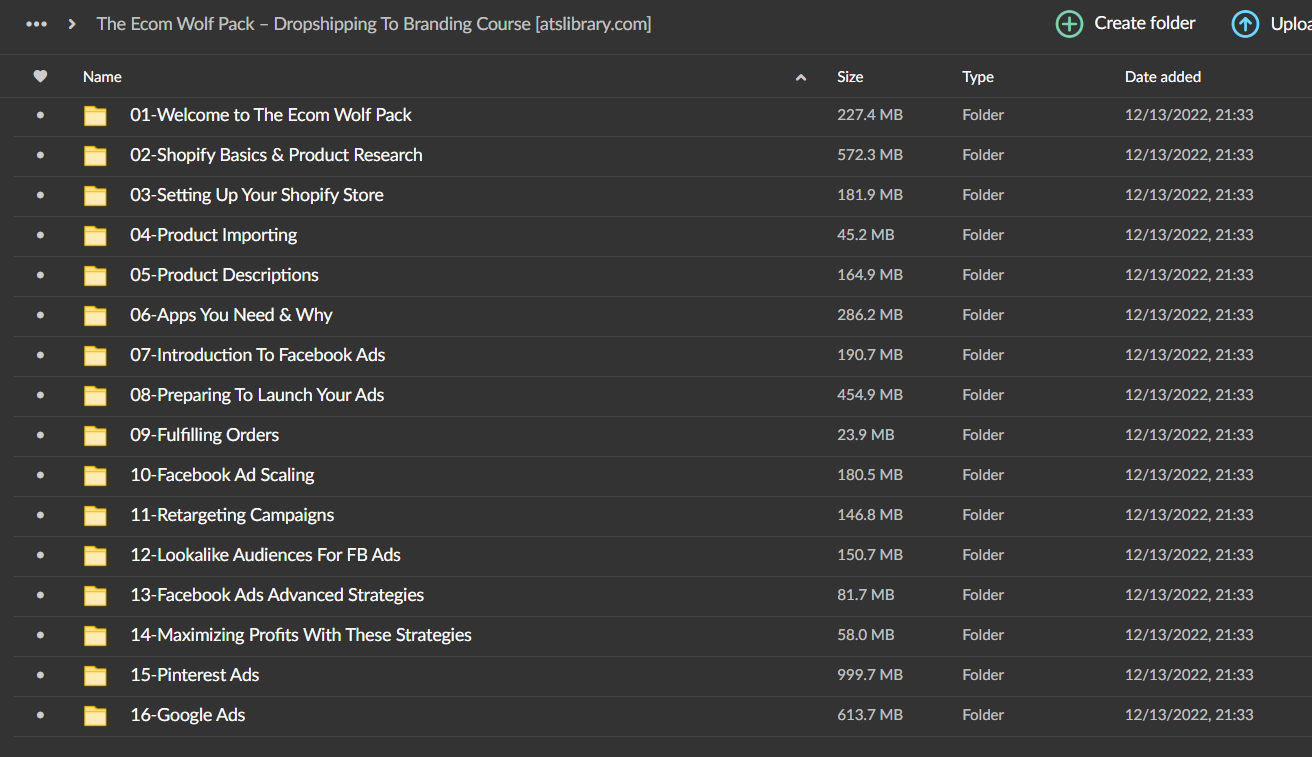Click folder icon for 04-Product Importing

click(x=95, y=236)
